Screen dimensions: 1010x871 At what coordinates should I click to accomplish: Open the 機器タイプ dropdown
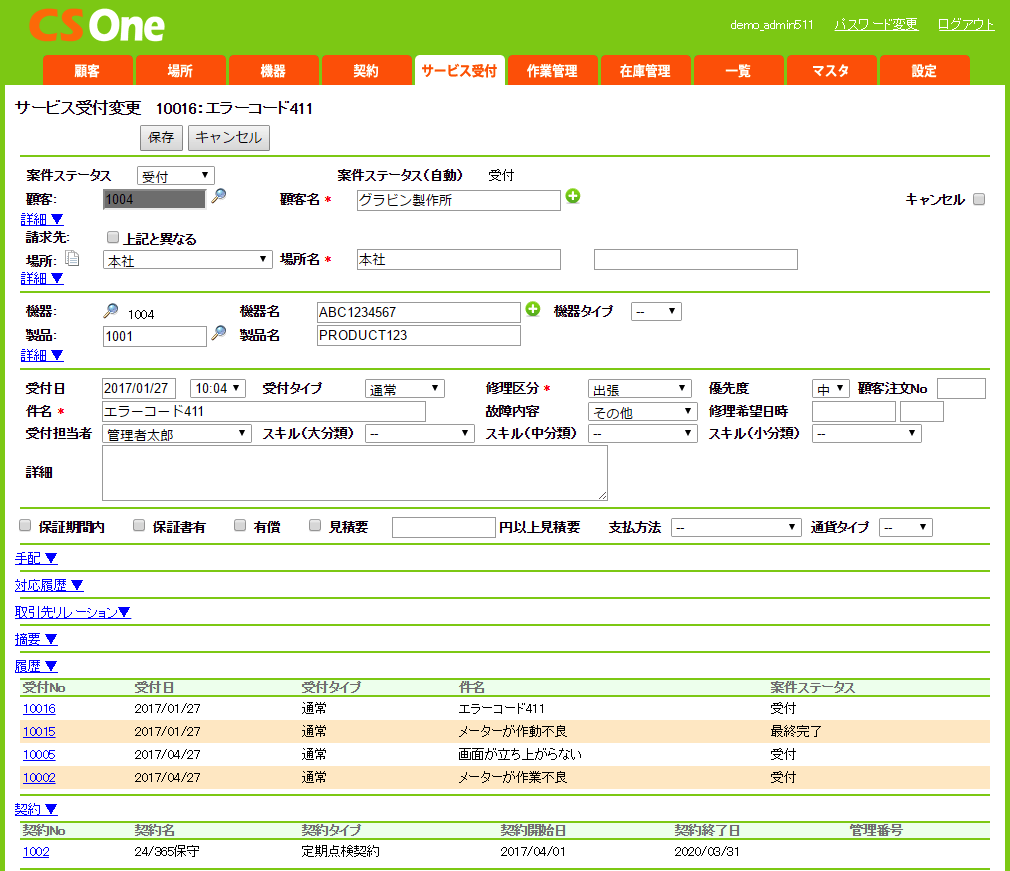656,311
